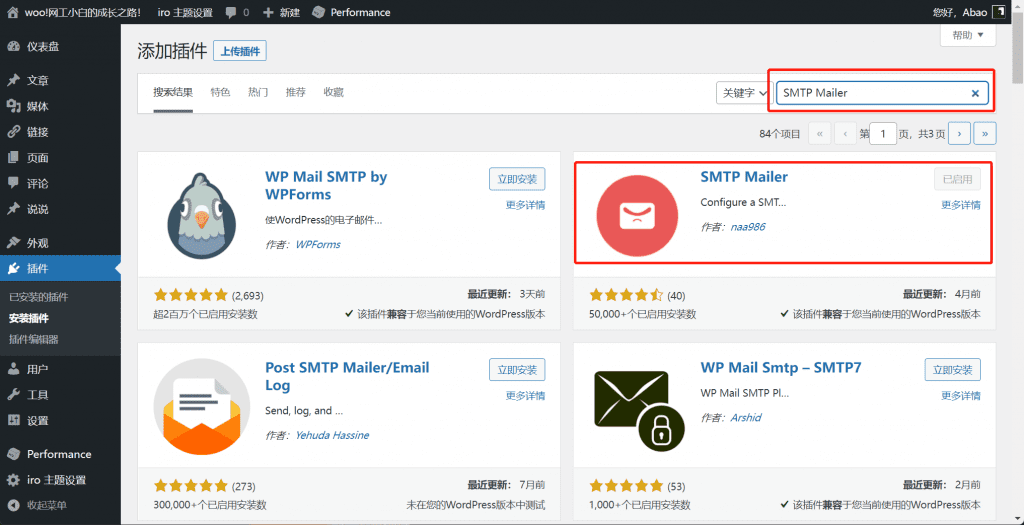Open the Media (媒体) library icon
The height and width of the screenshot is (525, 1024).
(x=13, y=106)
